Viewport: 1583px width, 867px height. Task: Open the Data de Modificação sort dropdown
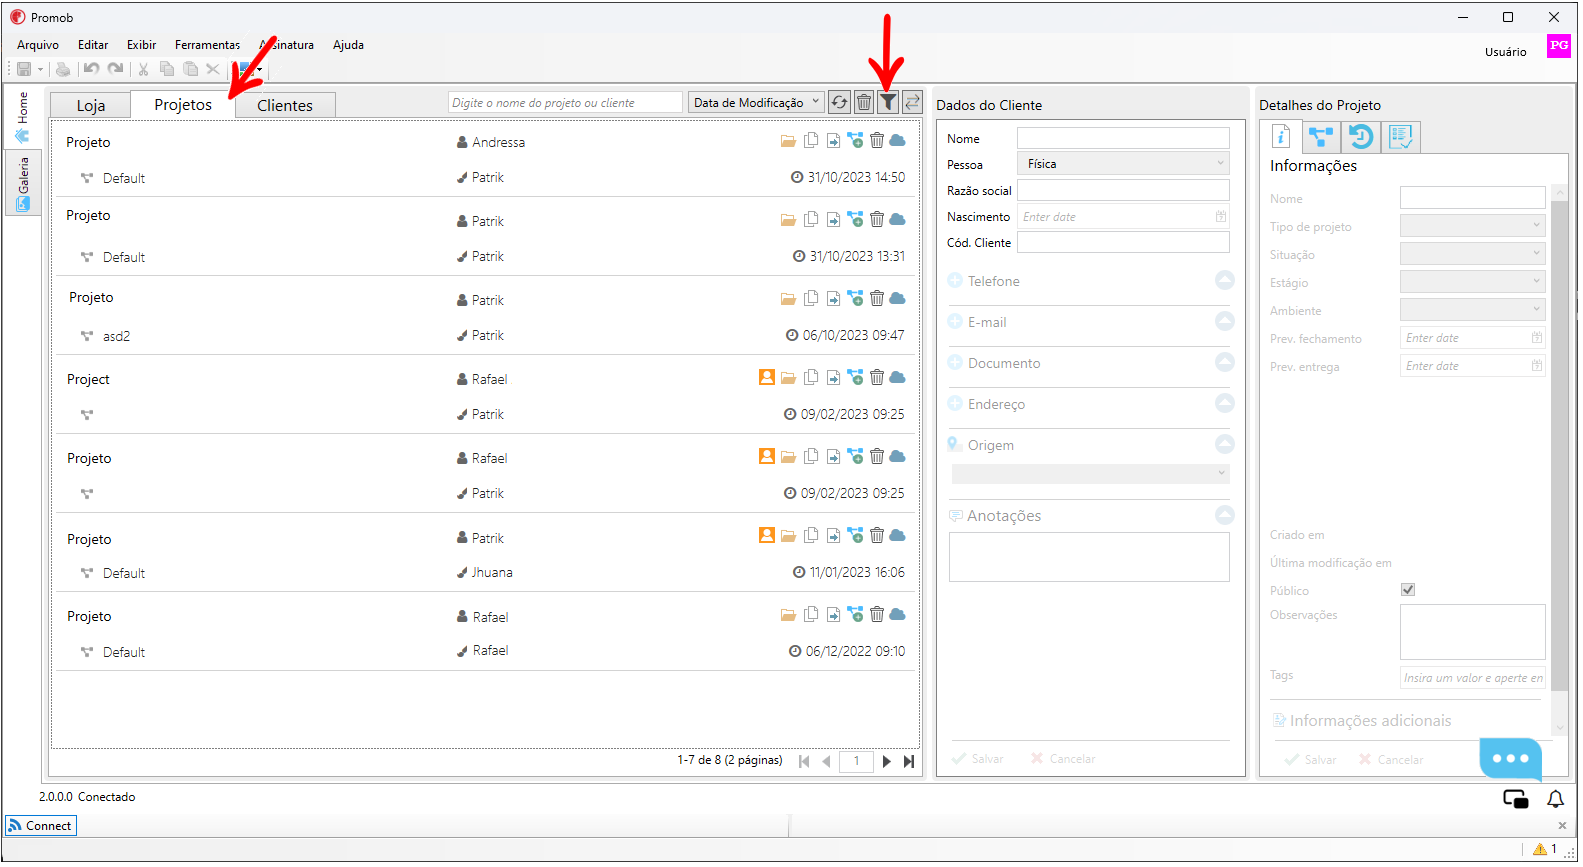point(756,102)
